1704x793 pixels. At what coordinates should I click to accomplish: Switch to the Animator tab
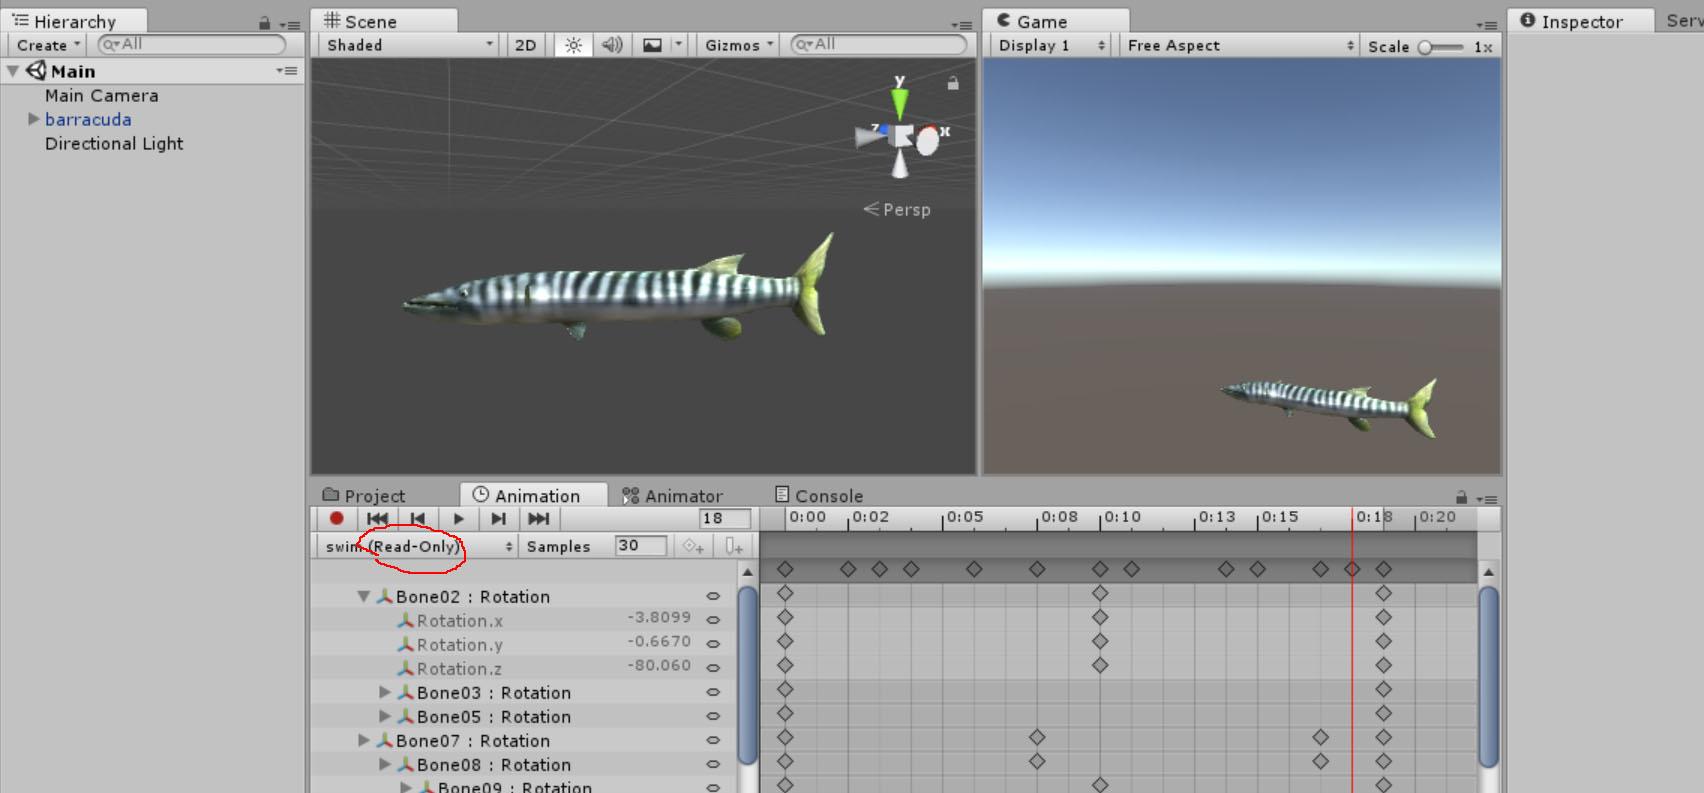(x=672, y=496)
